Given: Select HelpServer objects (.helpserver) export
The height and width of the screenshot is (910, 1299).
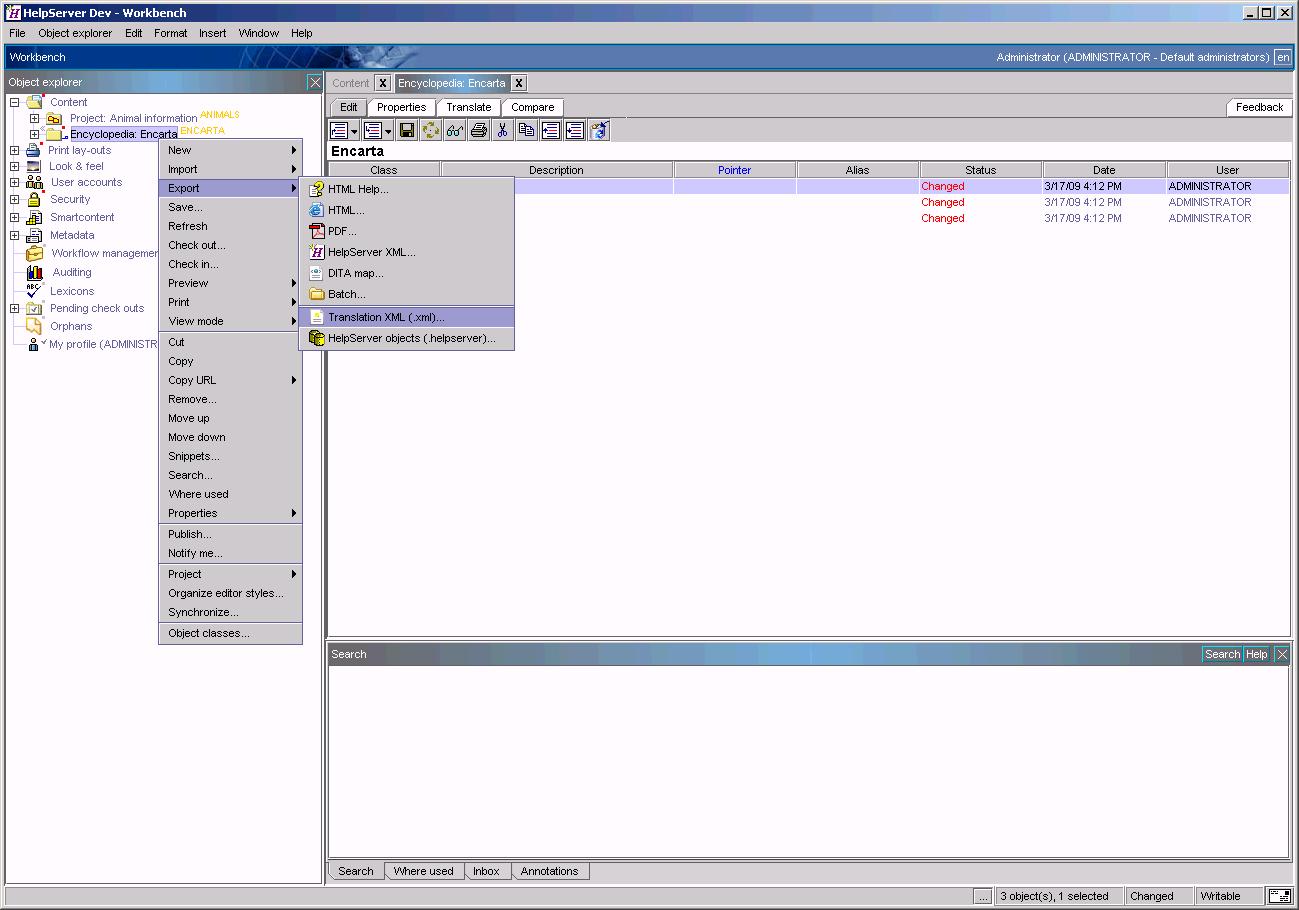Looking at the screenshot, I should tap(407, 338).
